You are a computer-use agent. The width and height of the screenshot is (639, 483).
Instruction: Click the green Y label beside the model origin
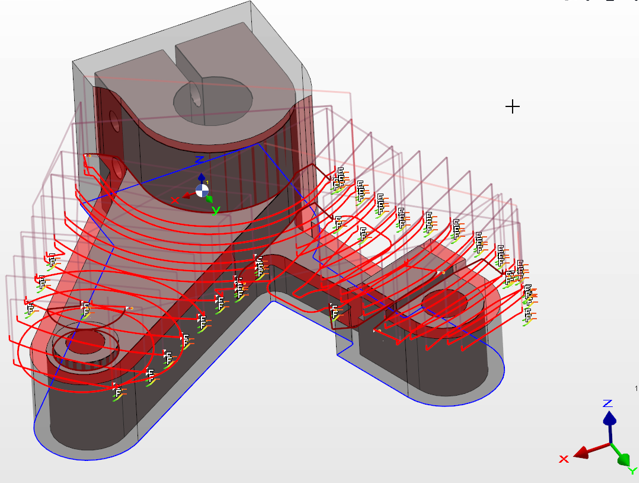(x=215, y=210)
